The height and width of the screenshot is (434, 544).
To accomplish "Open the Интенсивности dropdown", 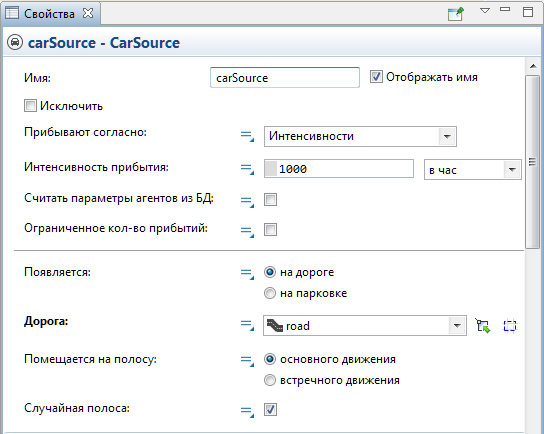I will pyautogui.click(x=360, y=136).
